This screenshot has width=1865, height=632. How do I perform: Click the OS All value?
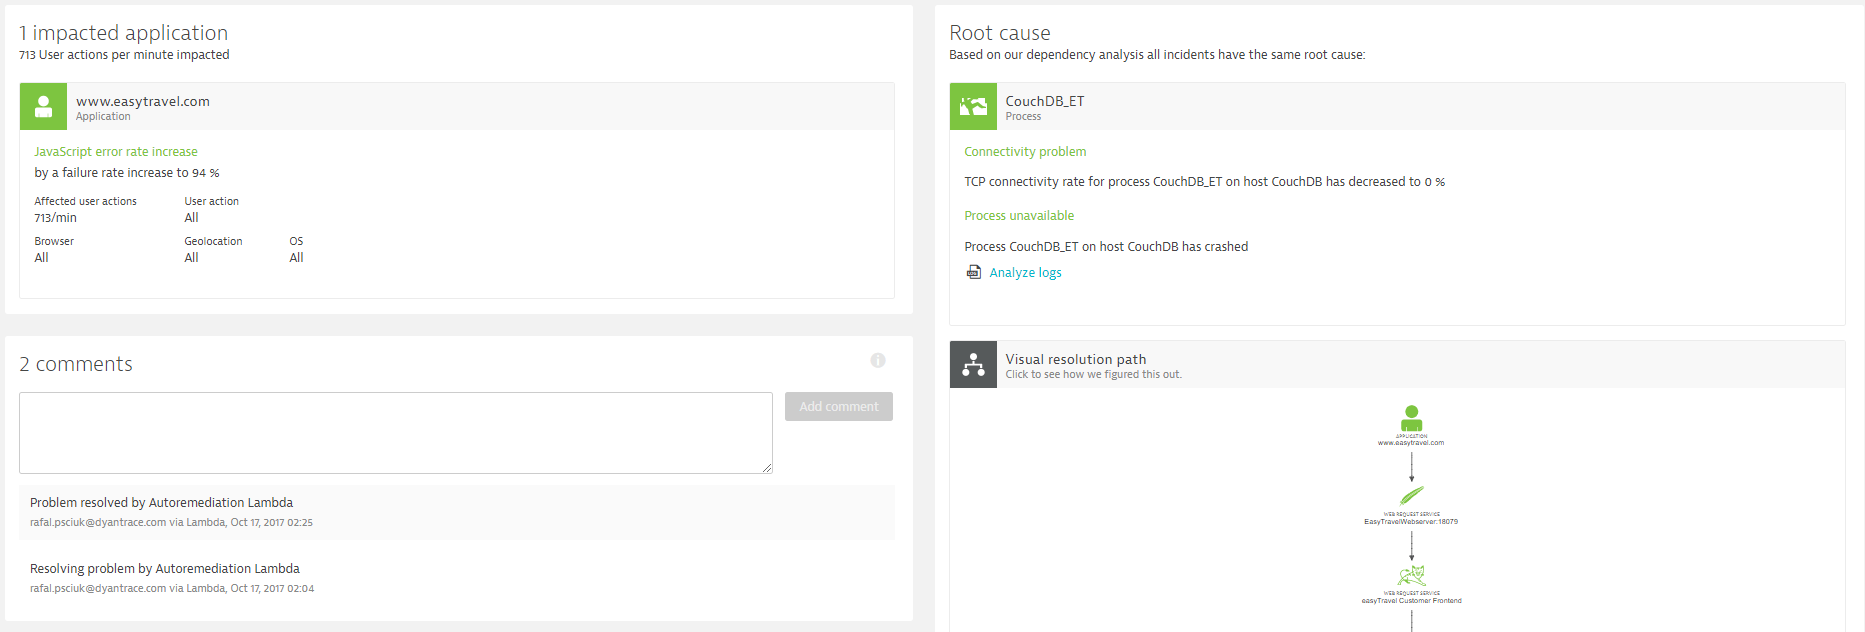tap(296, 258)
